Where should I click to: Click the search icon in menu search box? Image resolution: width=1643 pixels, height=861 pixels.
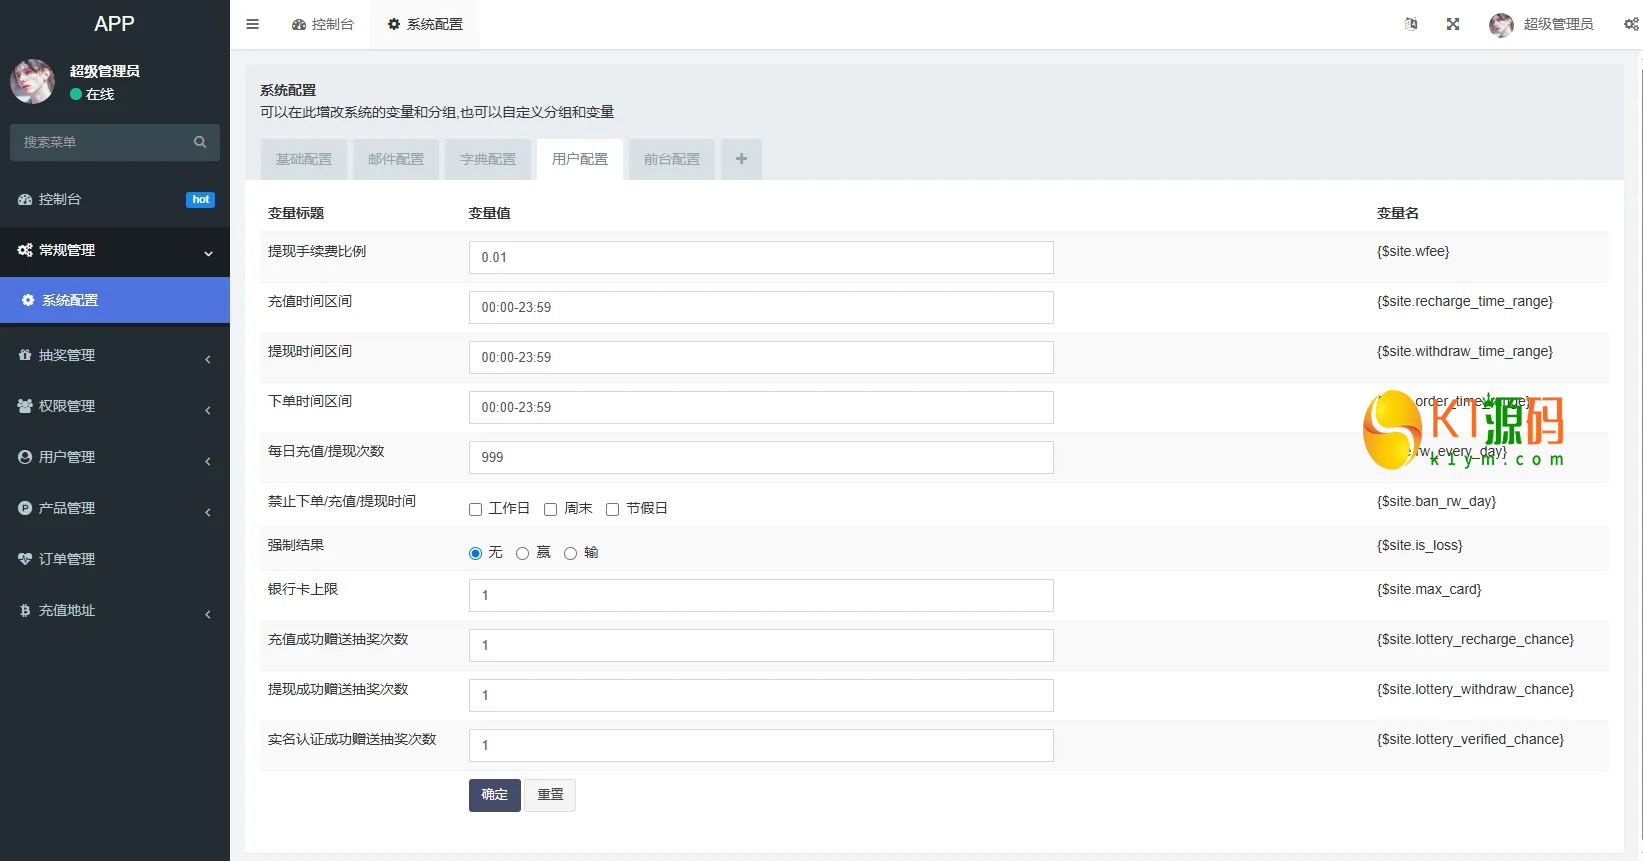(x=200, y=142)
